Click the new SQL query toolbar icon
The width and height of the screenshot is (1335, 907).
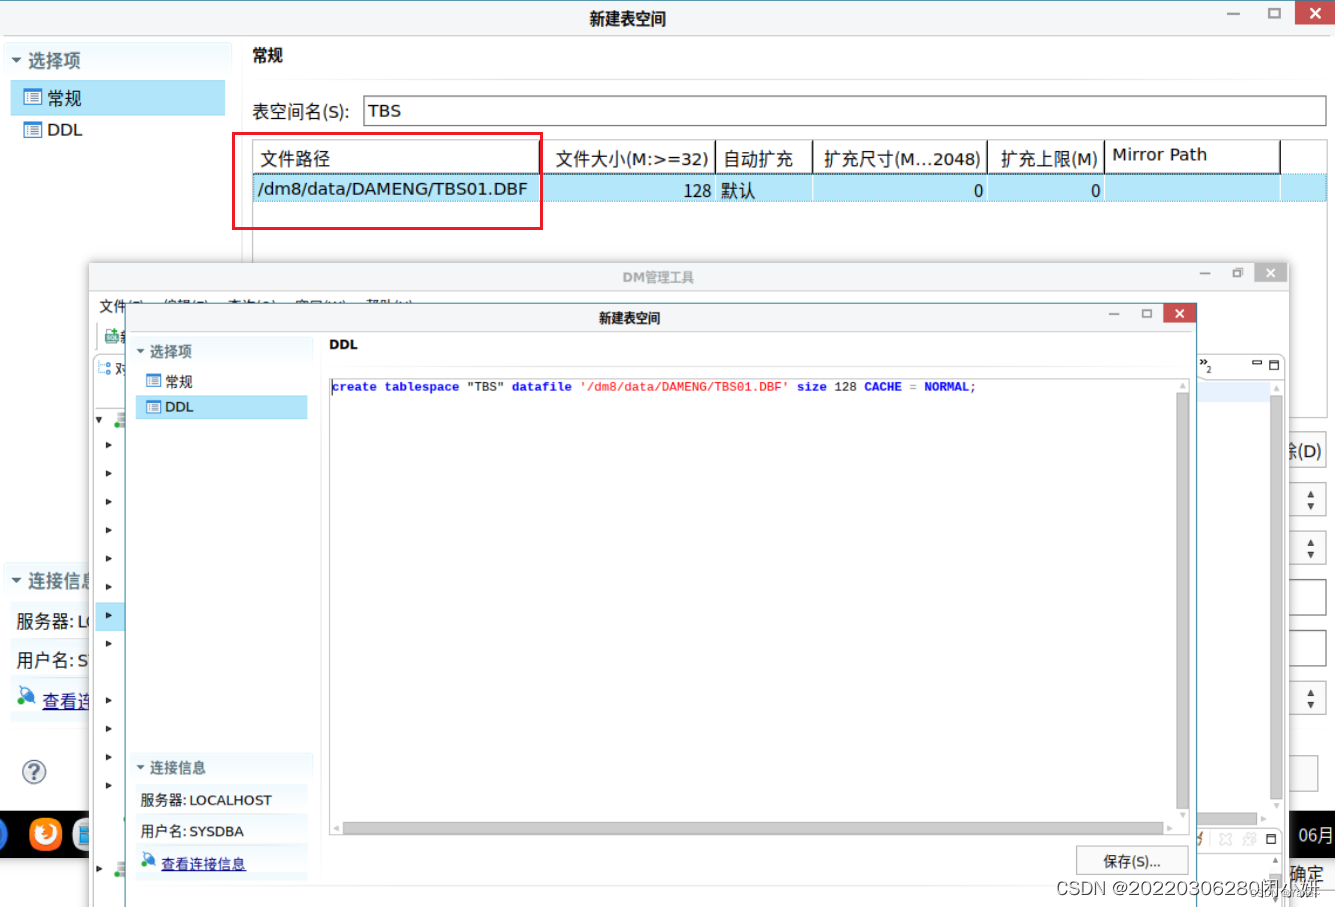(x=112, y=336)
